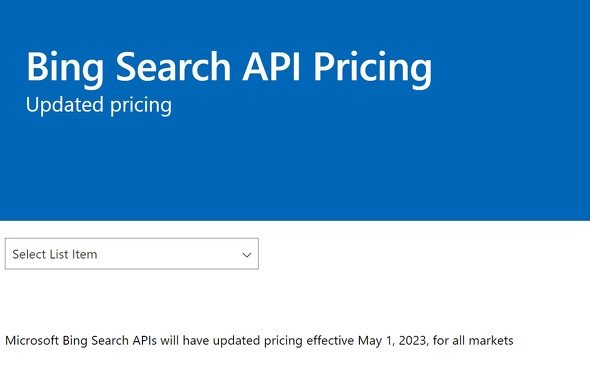Viewport: 590px width, 376px height.
Task: Click 'Microsoft' at the start of the notice
Action: point(32,341)
